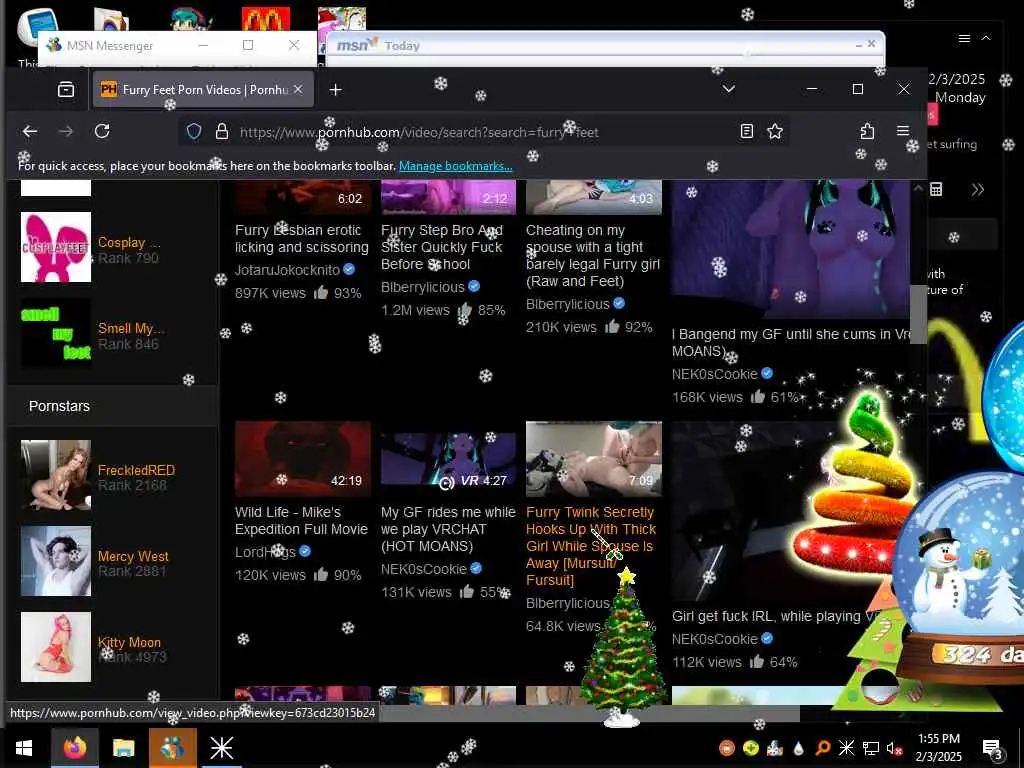Click the green plus tray icon
The height and width of the screenshot is (768, 1024).
(751, 748)
